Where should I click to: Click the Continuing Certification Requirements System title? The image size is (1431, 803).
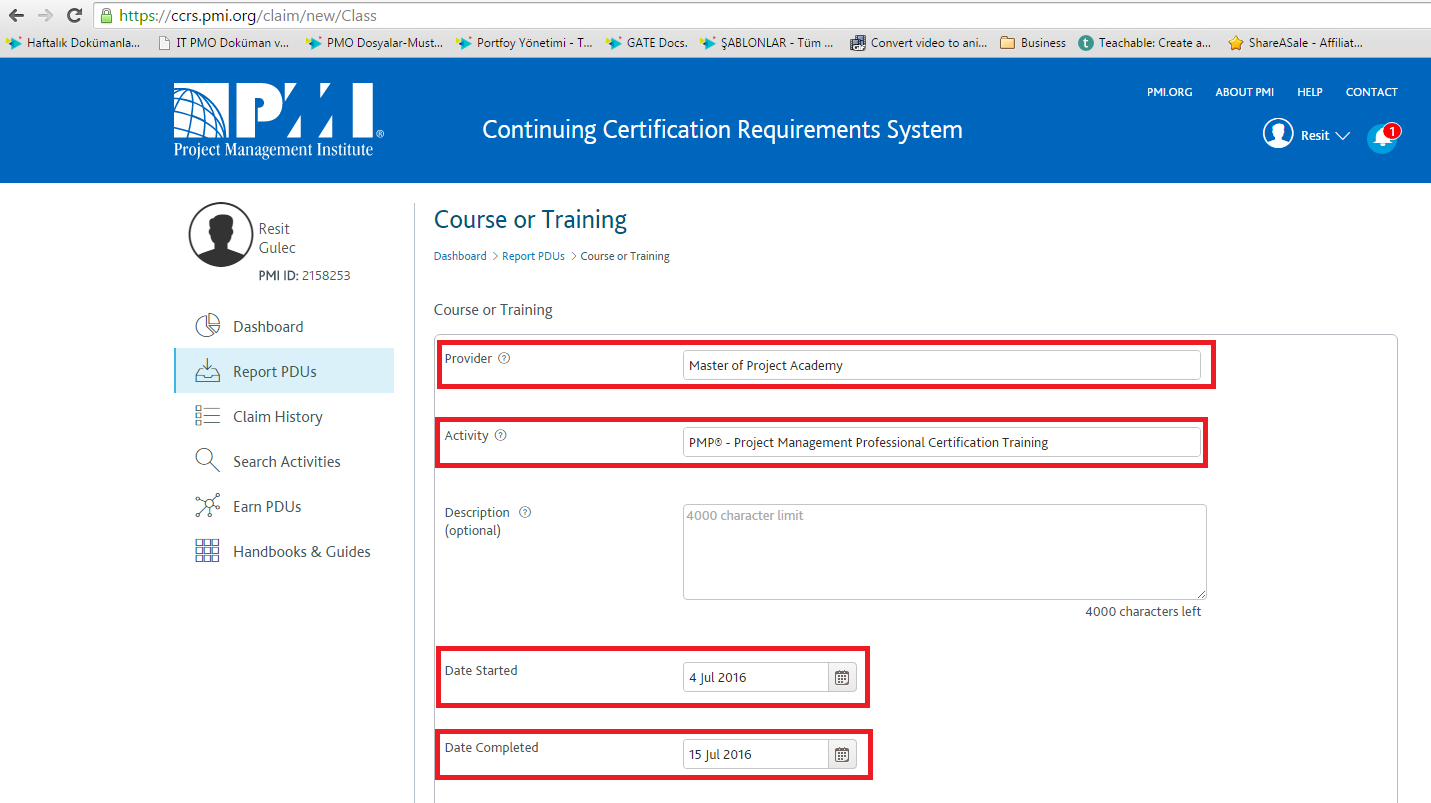[722, 130]
